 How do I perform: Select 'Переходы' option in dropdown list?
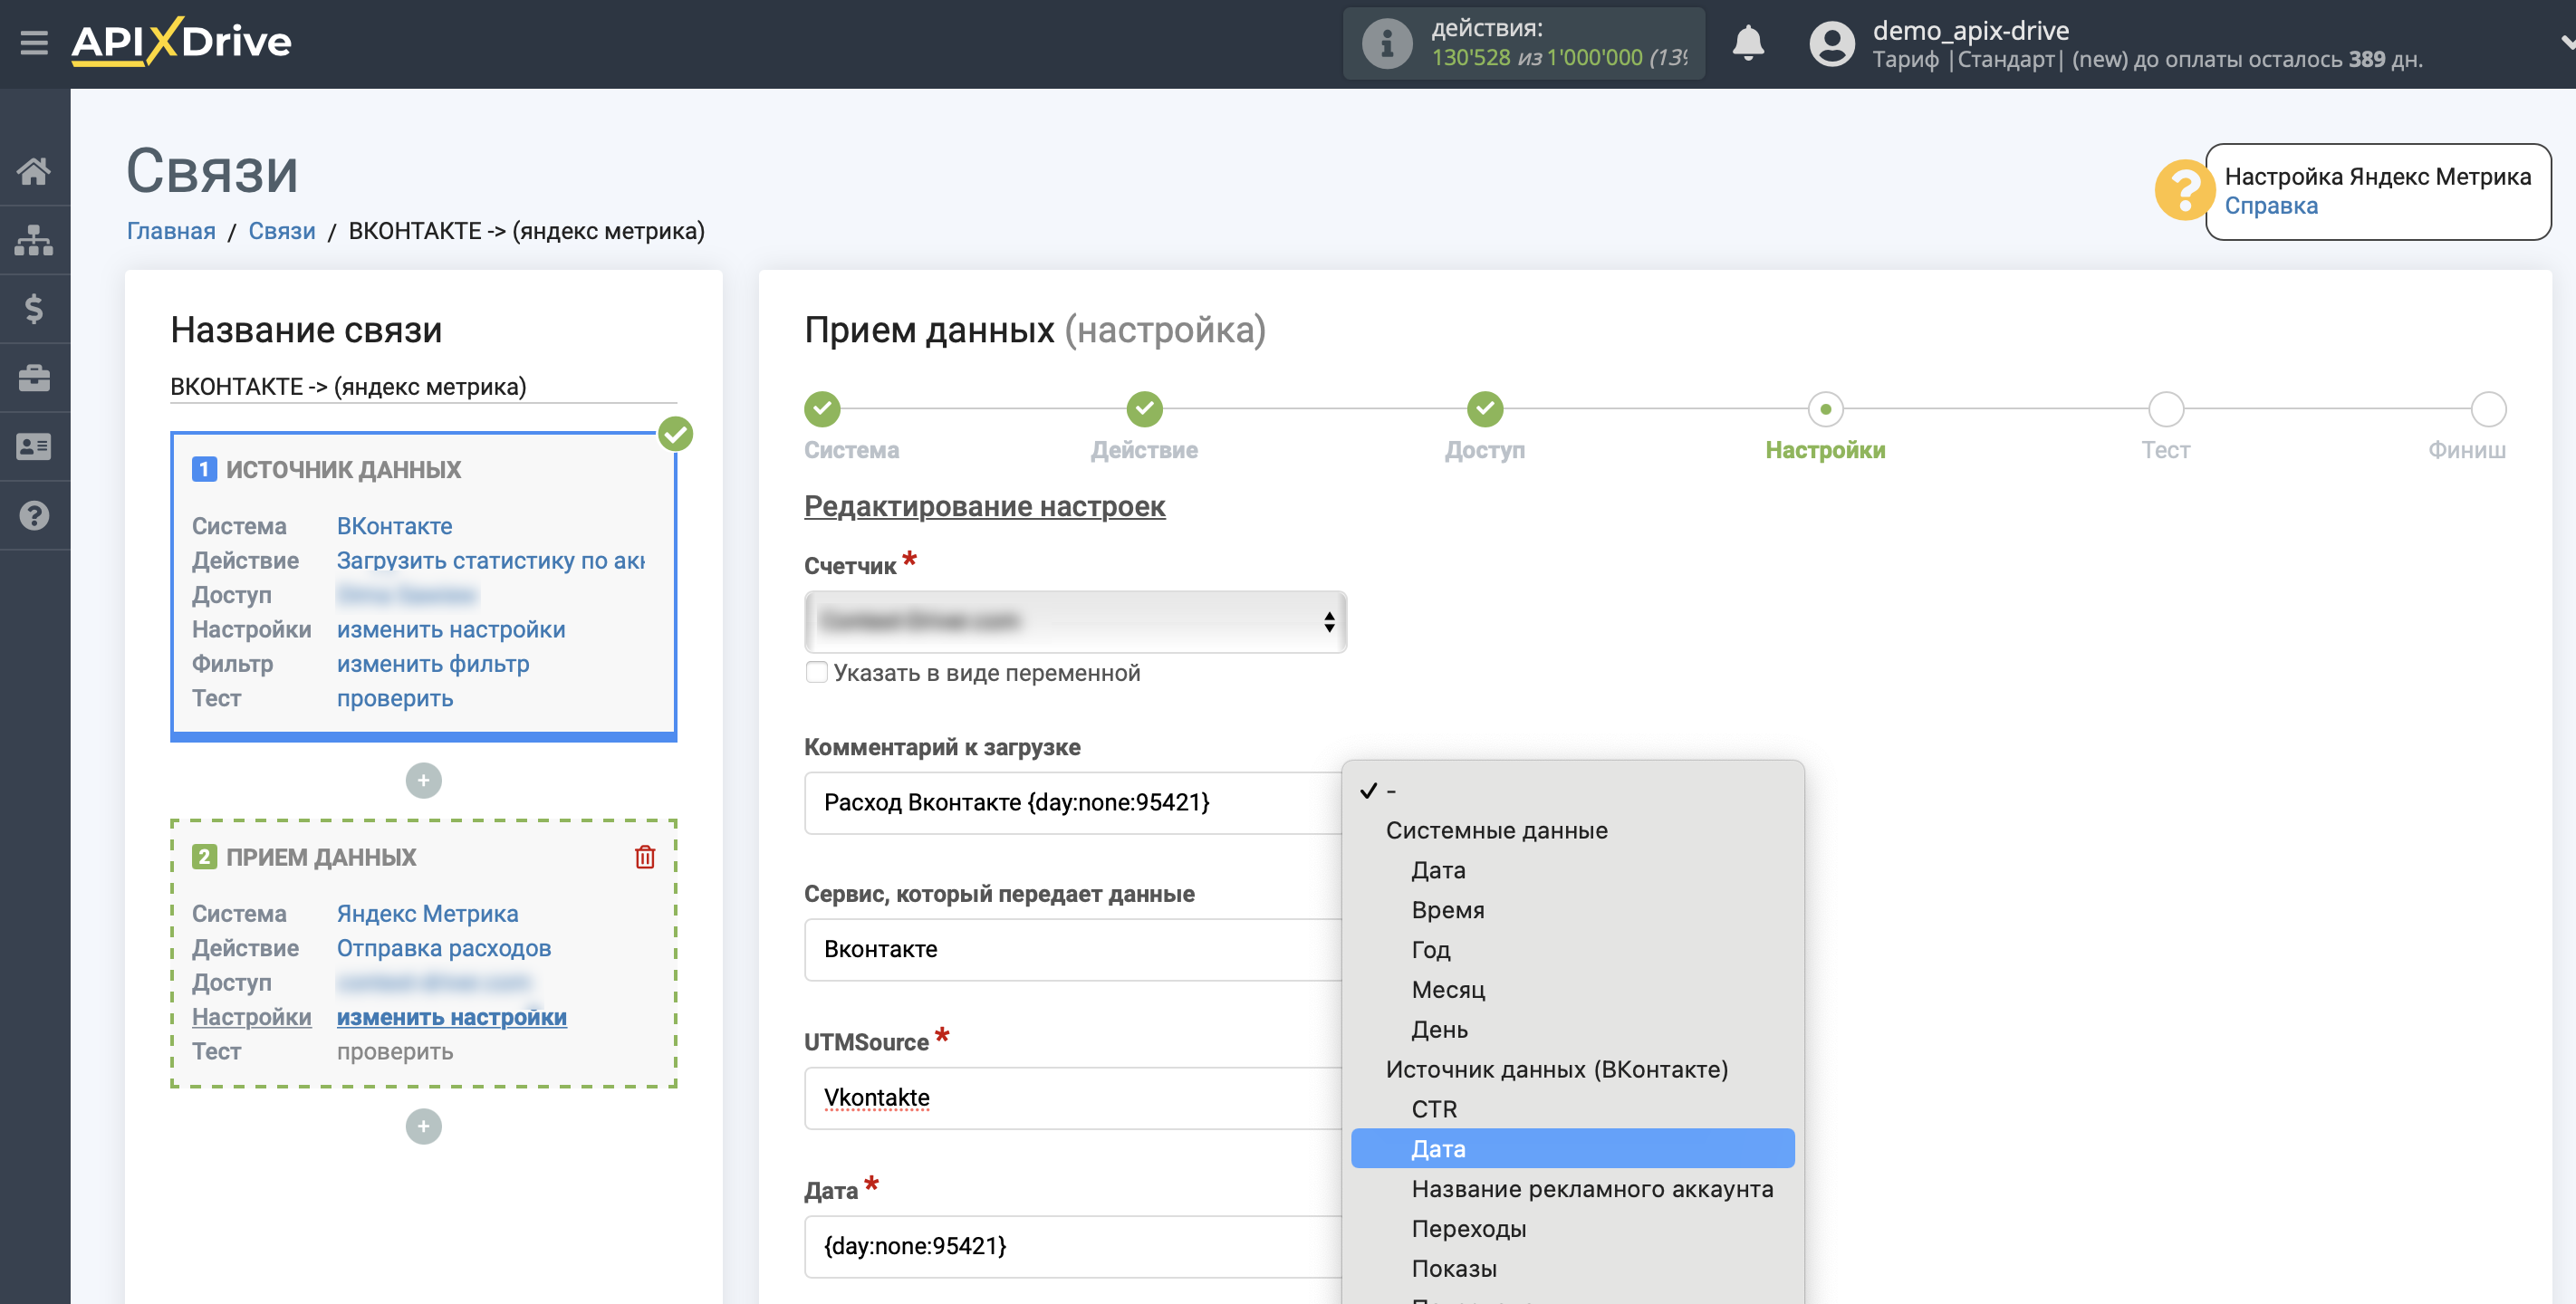(1572, 1228)
